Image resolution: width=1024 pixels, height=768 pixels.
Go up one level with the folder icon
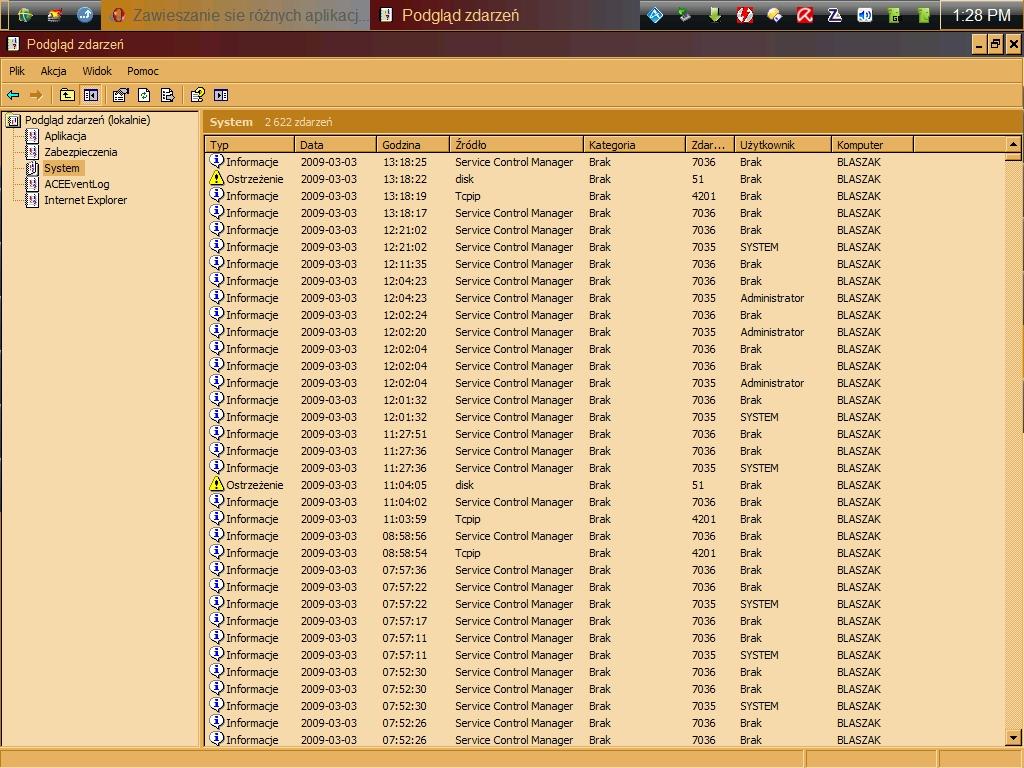(x=67, y=95)
